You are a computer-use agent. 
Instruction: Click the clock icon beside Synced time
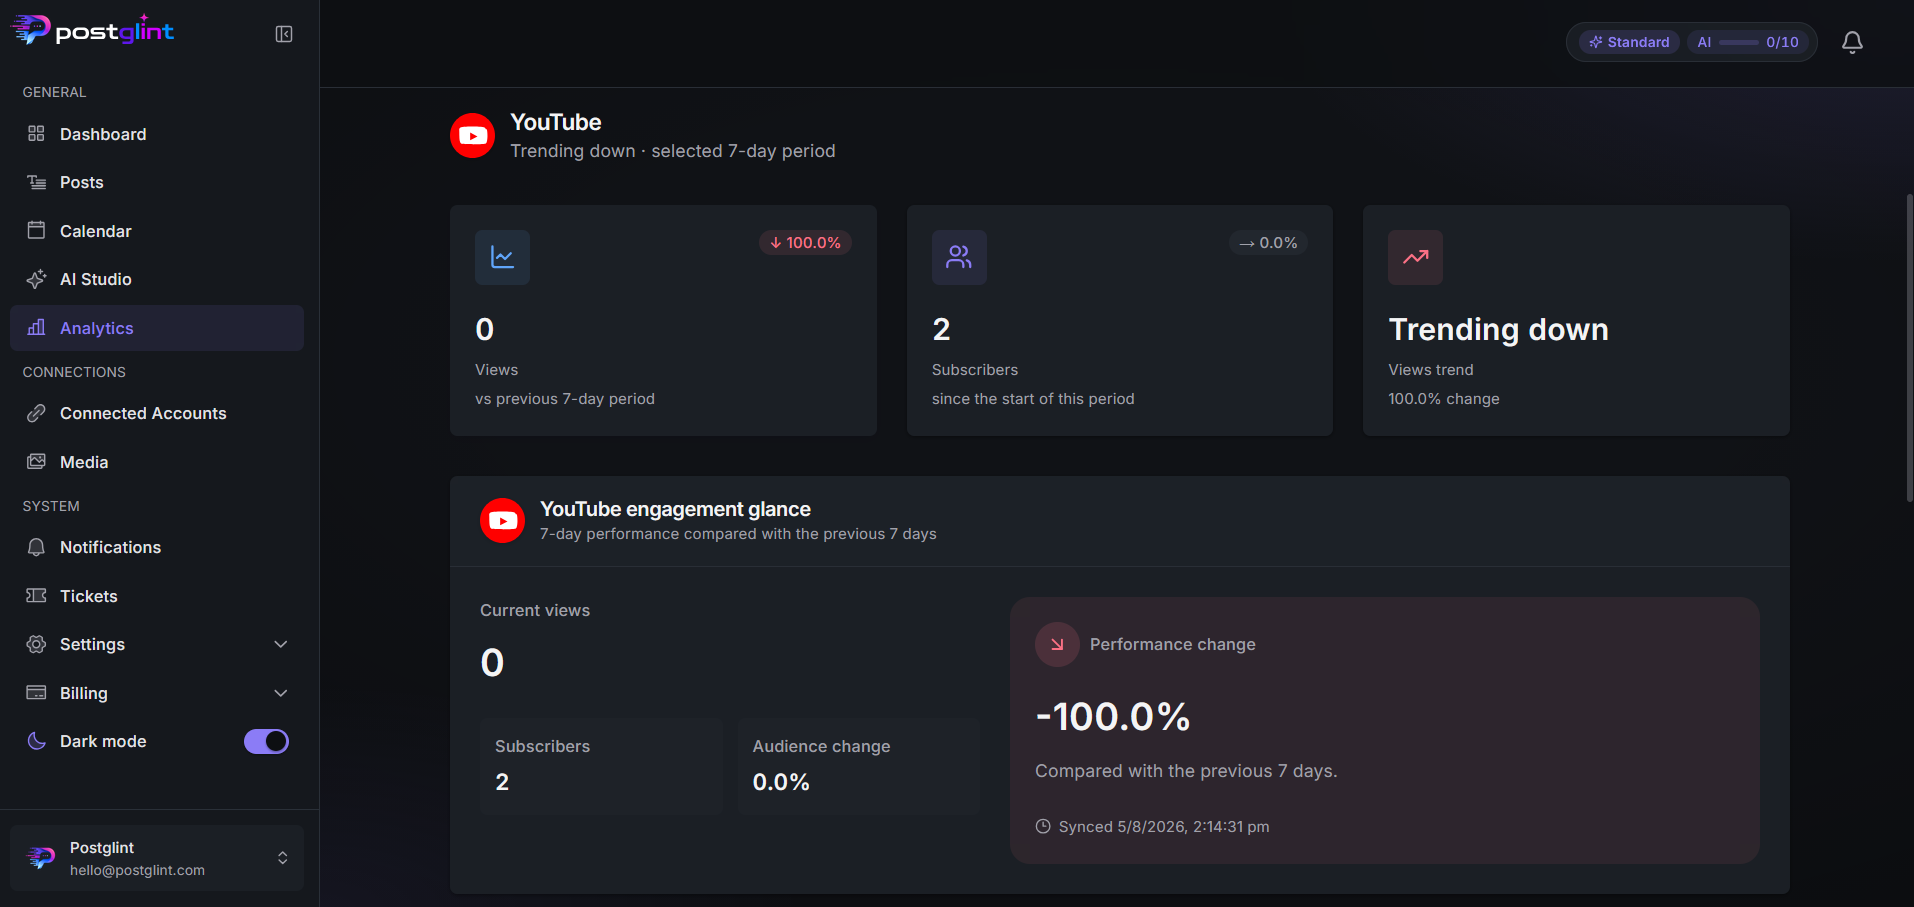click(1043, 826)
